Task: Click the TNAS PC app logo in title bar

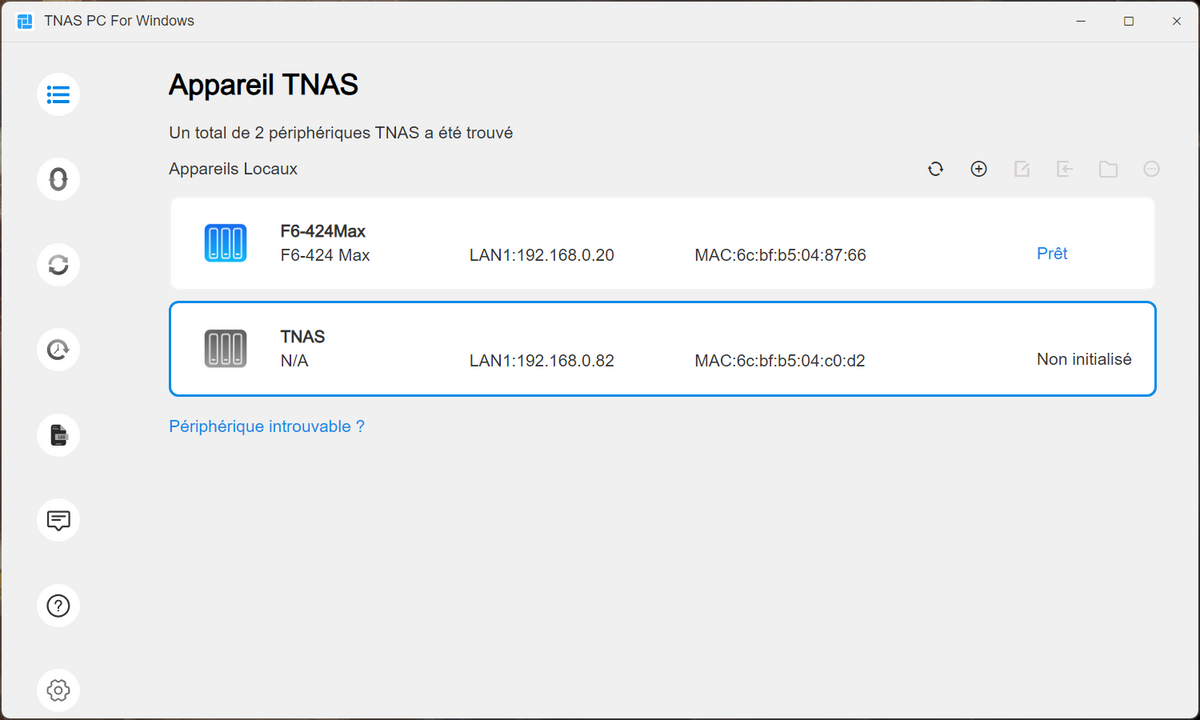Action: point(25,21)
